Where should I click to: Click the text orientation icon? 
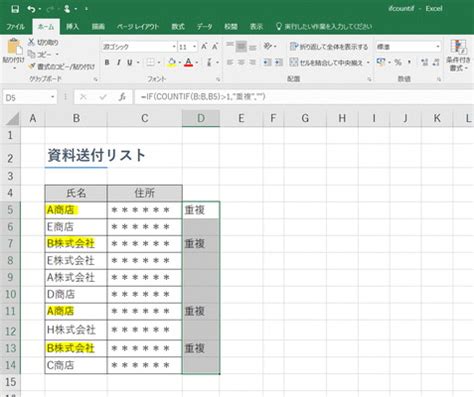(267, 46)
